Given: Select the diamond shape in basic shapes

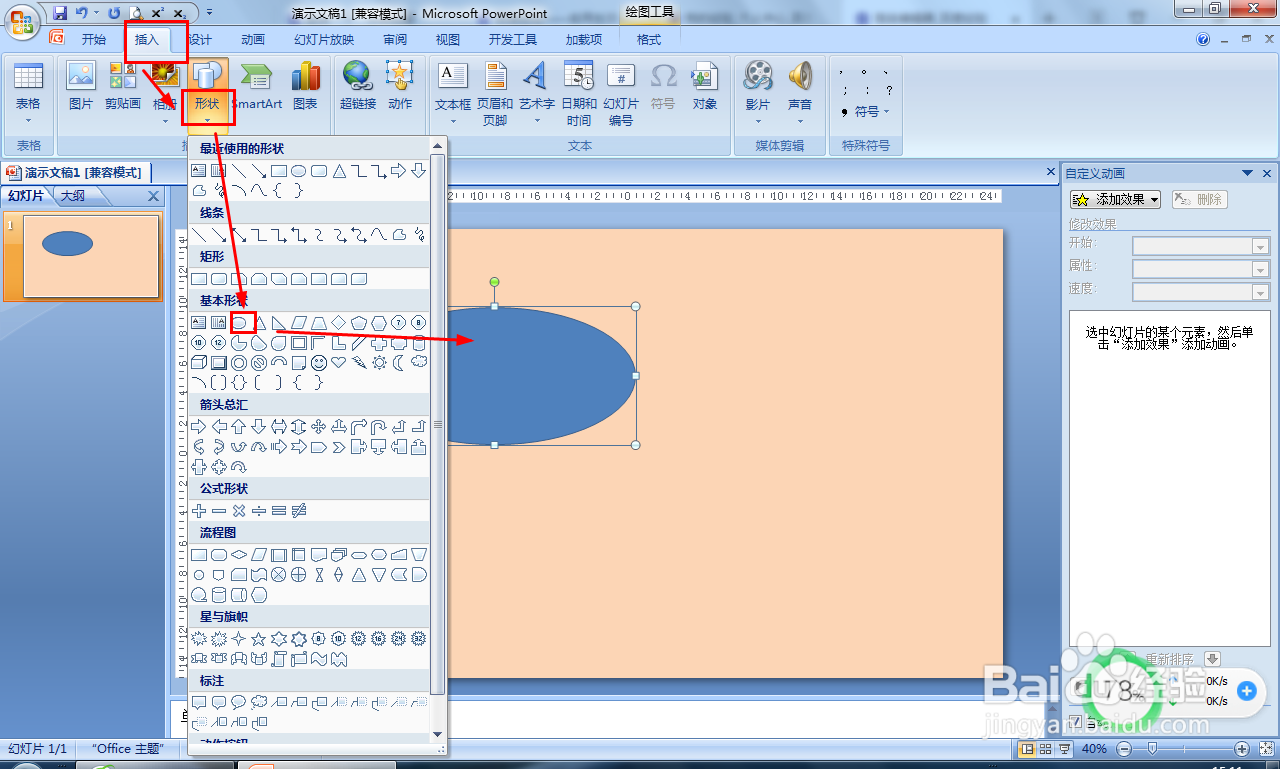Looking at the screenshot, I should [339, 322].
